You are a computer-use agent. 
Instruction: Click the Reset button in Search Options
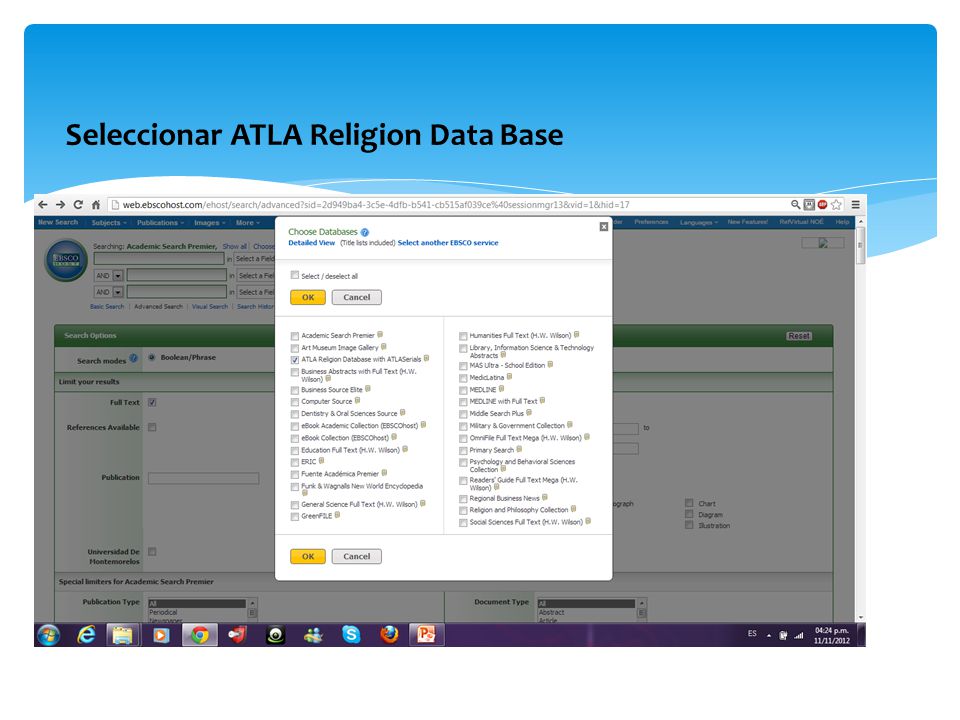point(799,336)
